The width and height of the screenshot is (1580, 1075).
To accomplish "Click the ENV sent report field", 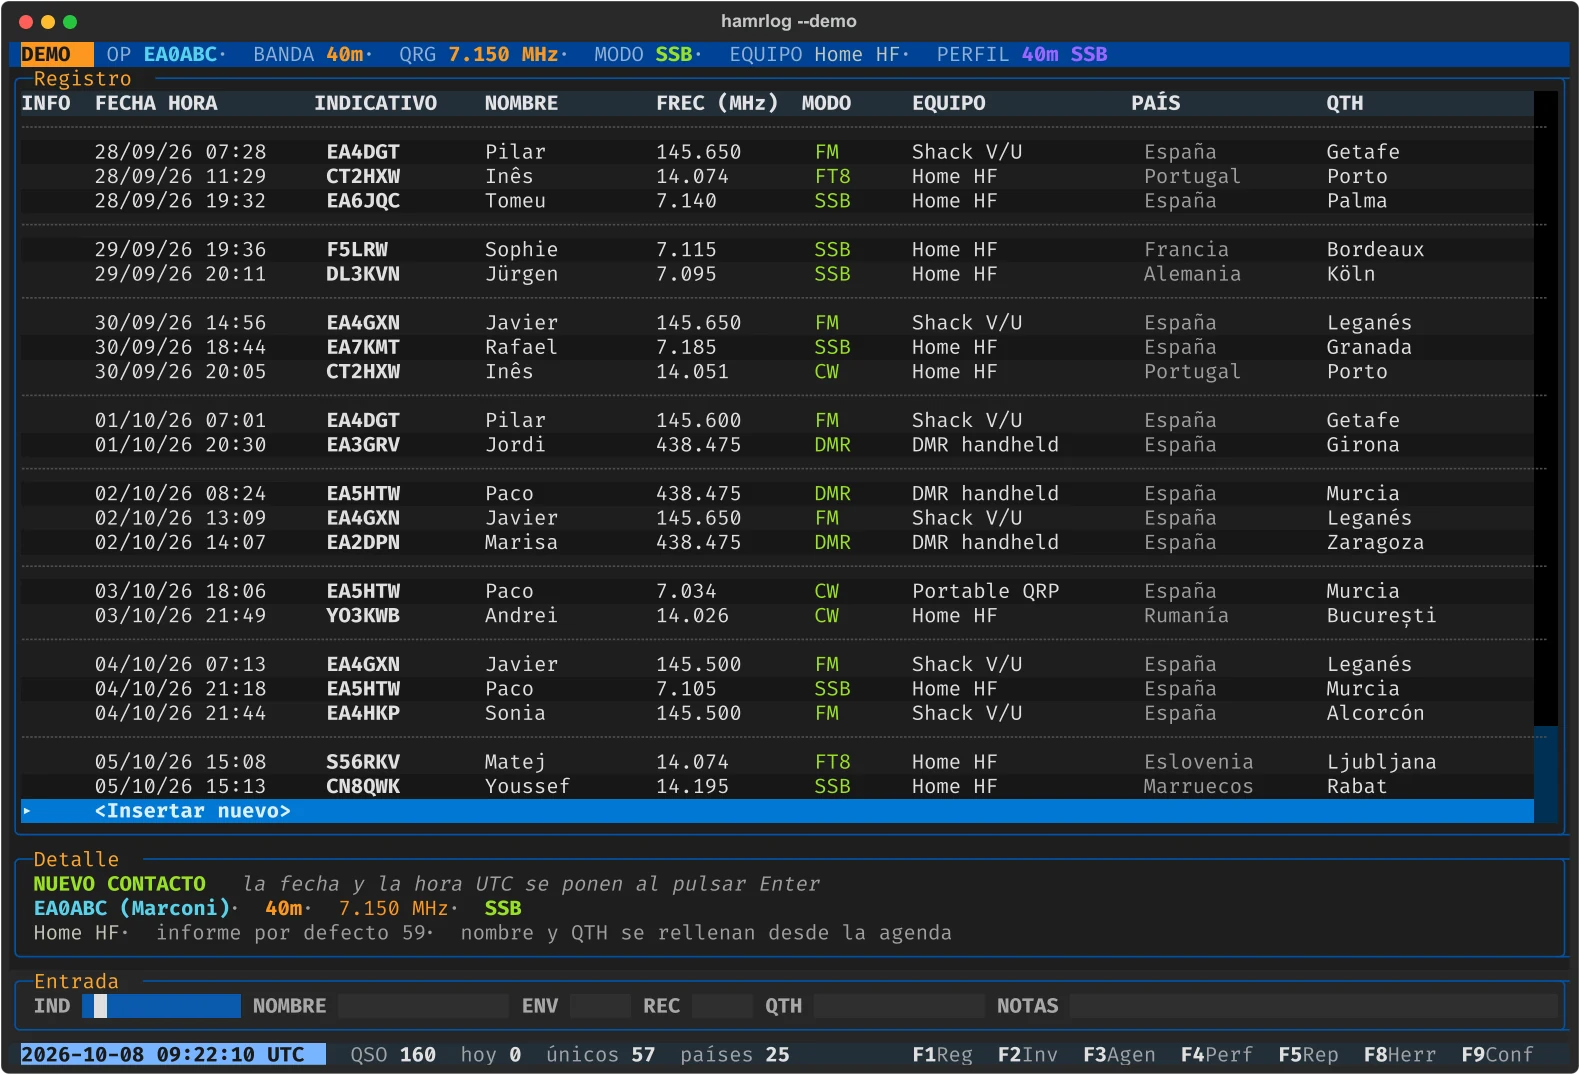I will (601, 1006).
